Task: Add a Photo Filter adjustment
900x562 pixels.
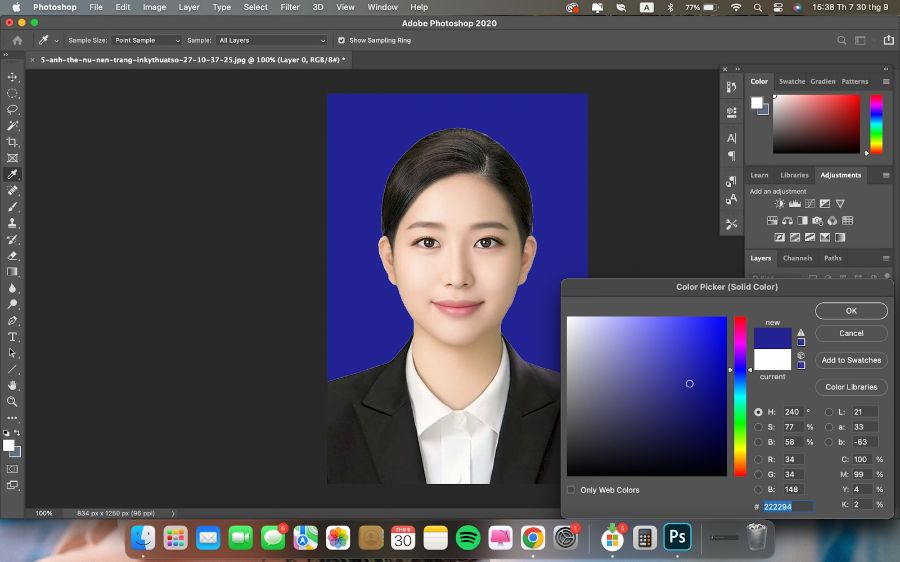Action: coord(817,220)
